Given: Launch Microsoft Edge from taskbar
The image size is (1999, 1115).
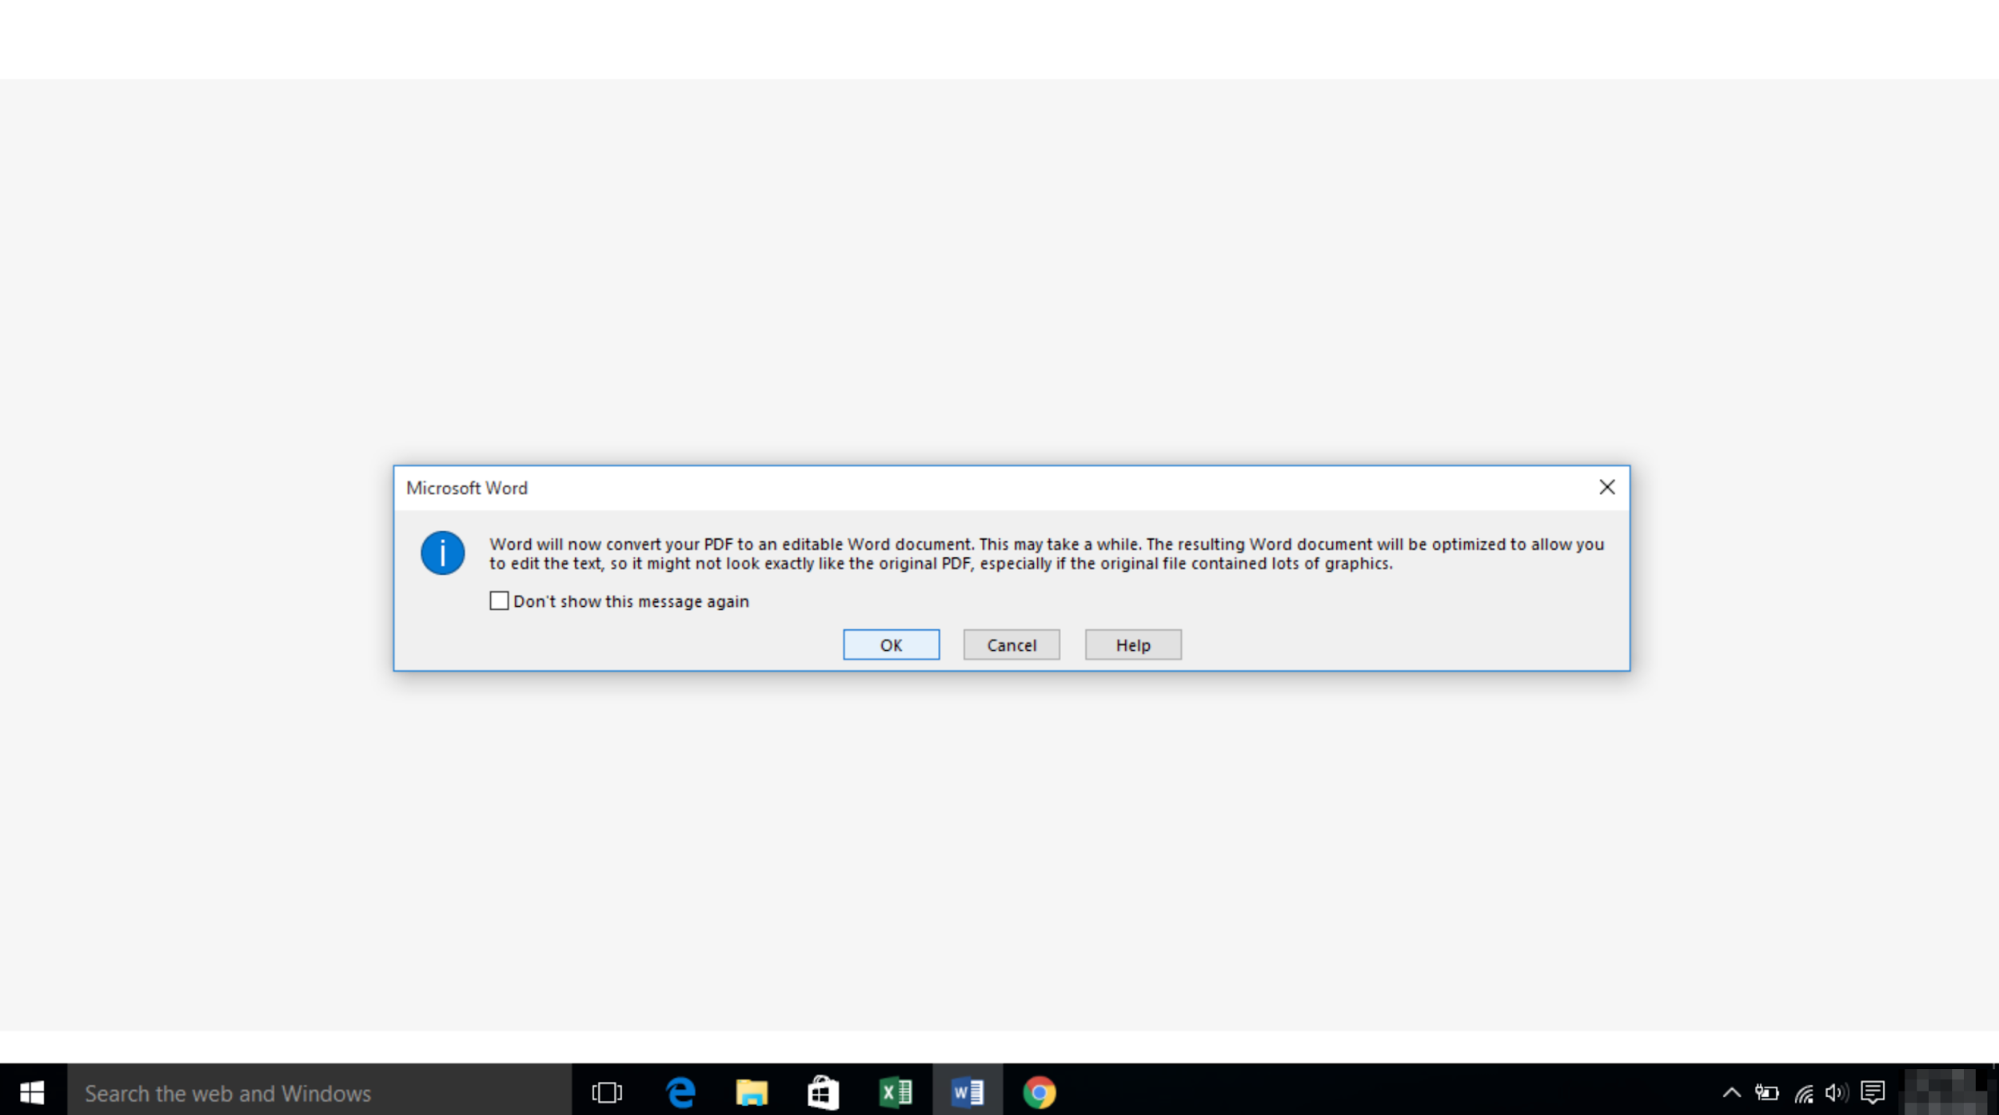Looking at the screenshot, I should pyautogui.click(x=680, y=1092).
